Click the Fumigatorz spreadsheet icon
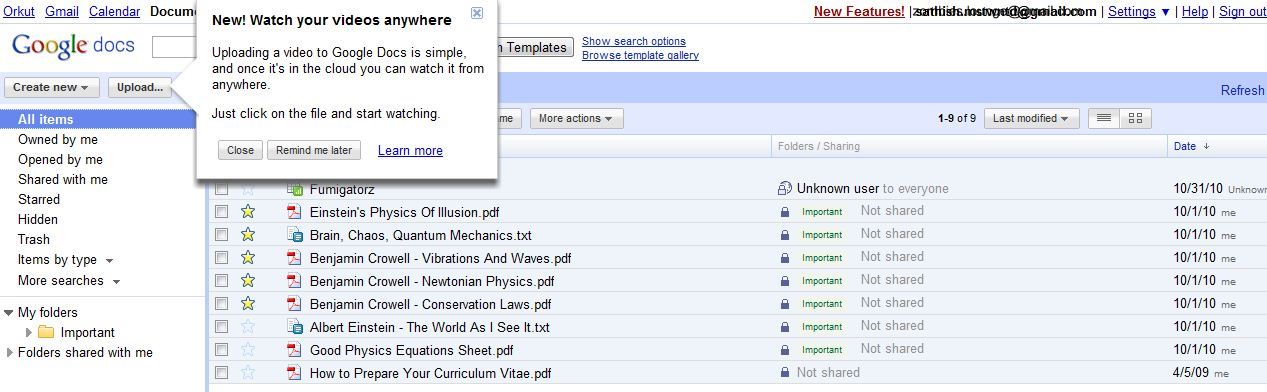The image size is (1267, 392). [x=294, y=188]
